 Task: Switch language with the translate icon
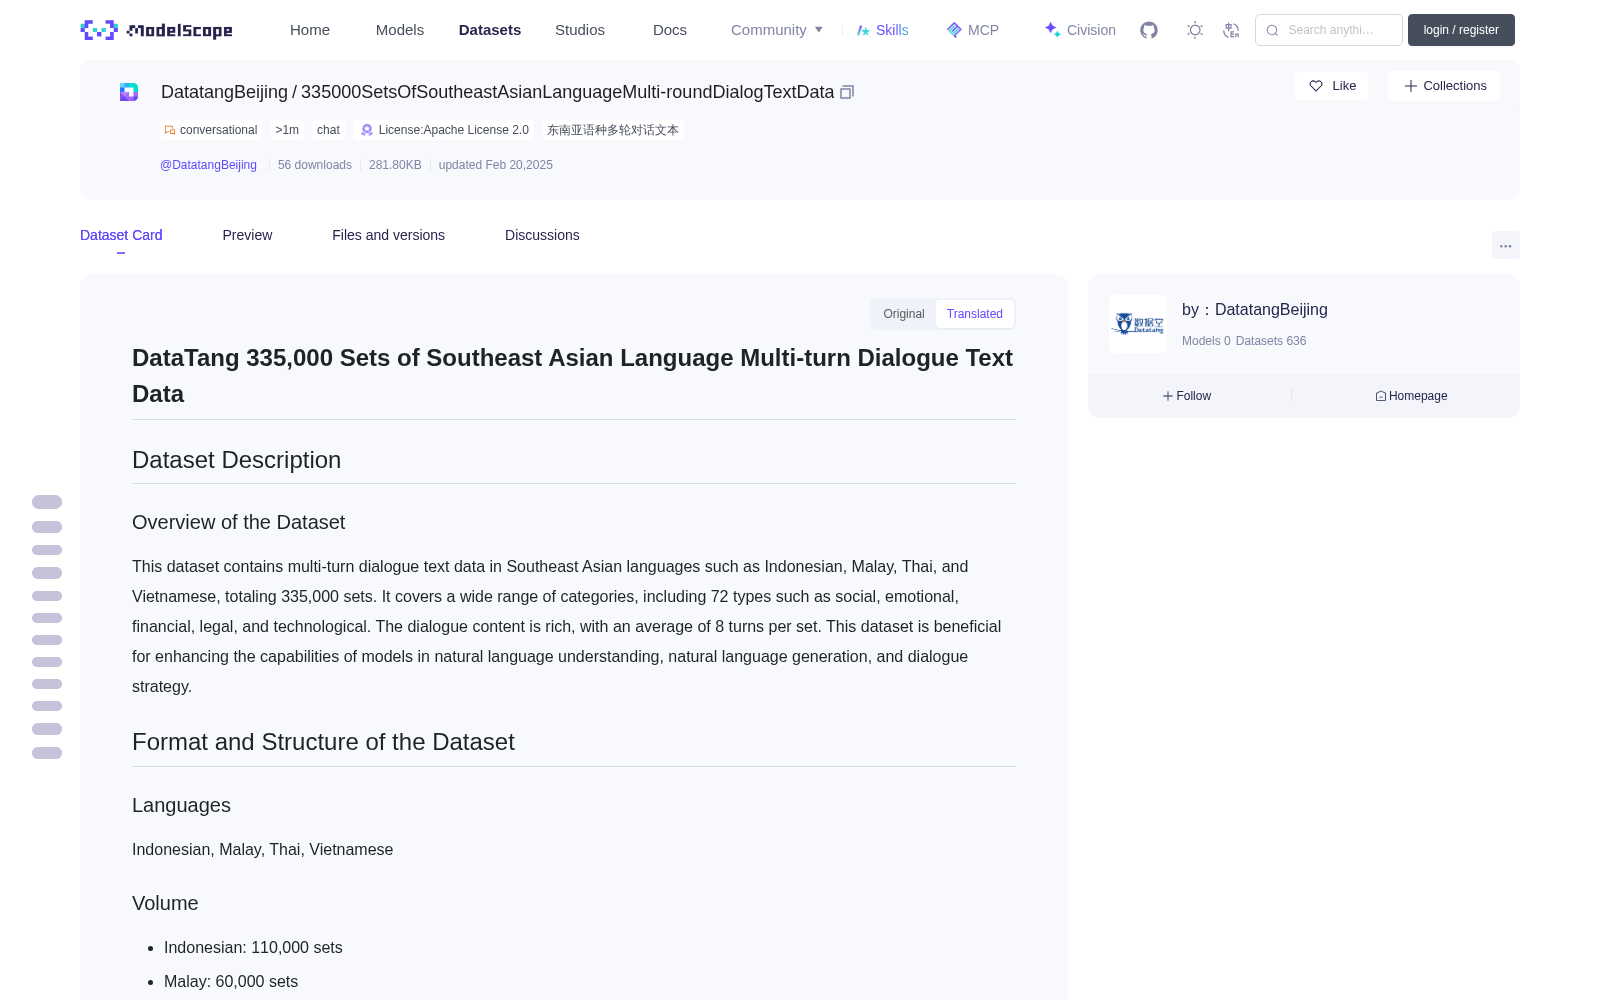click(x=1232, y=30)
